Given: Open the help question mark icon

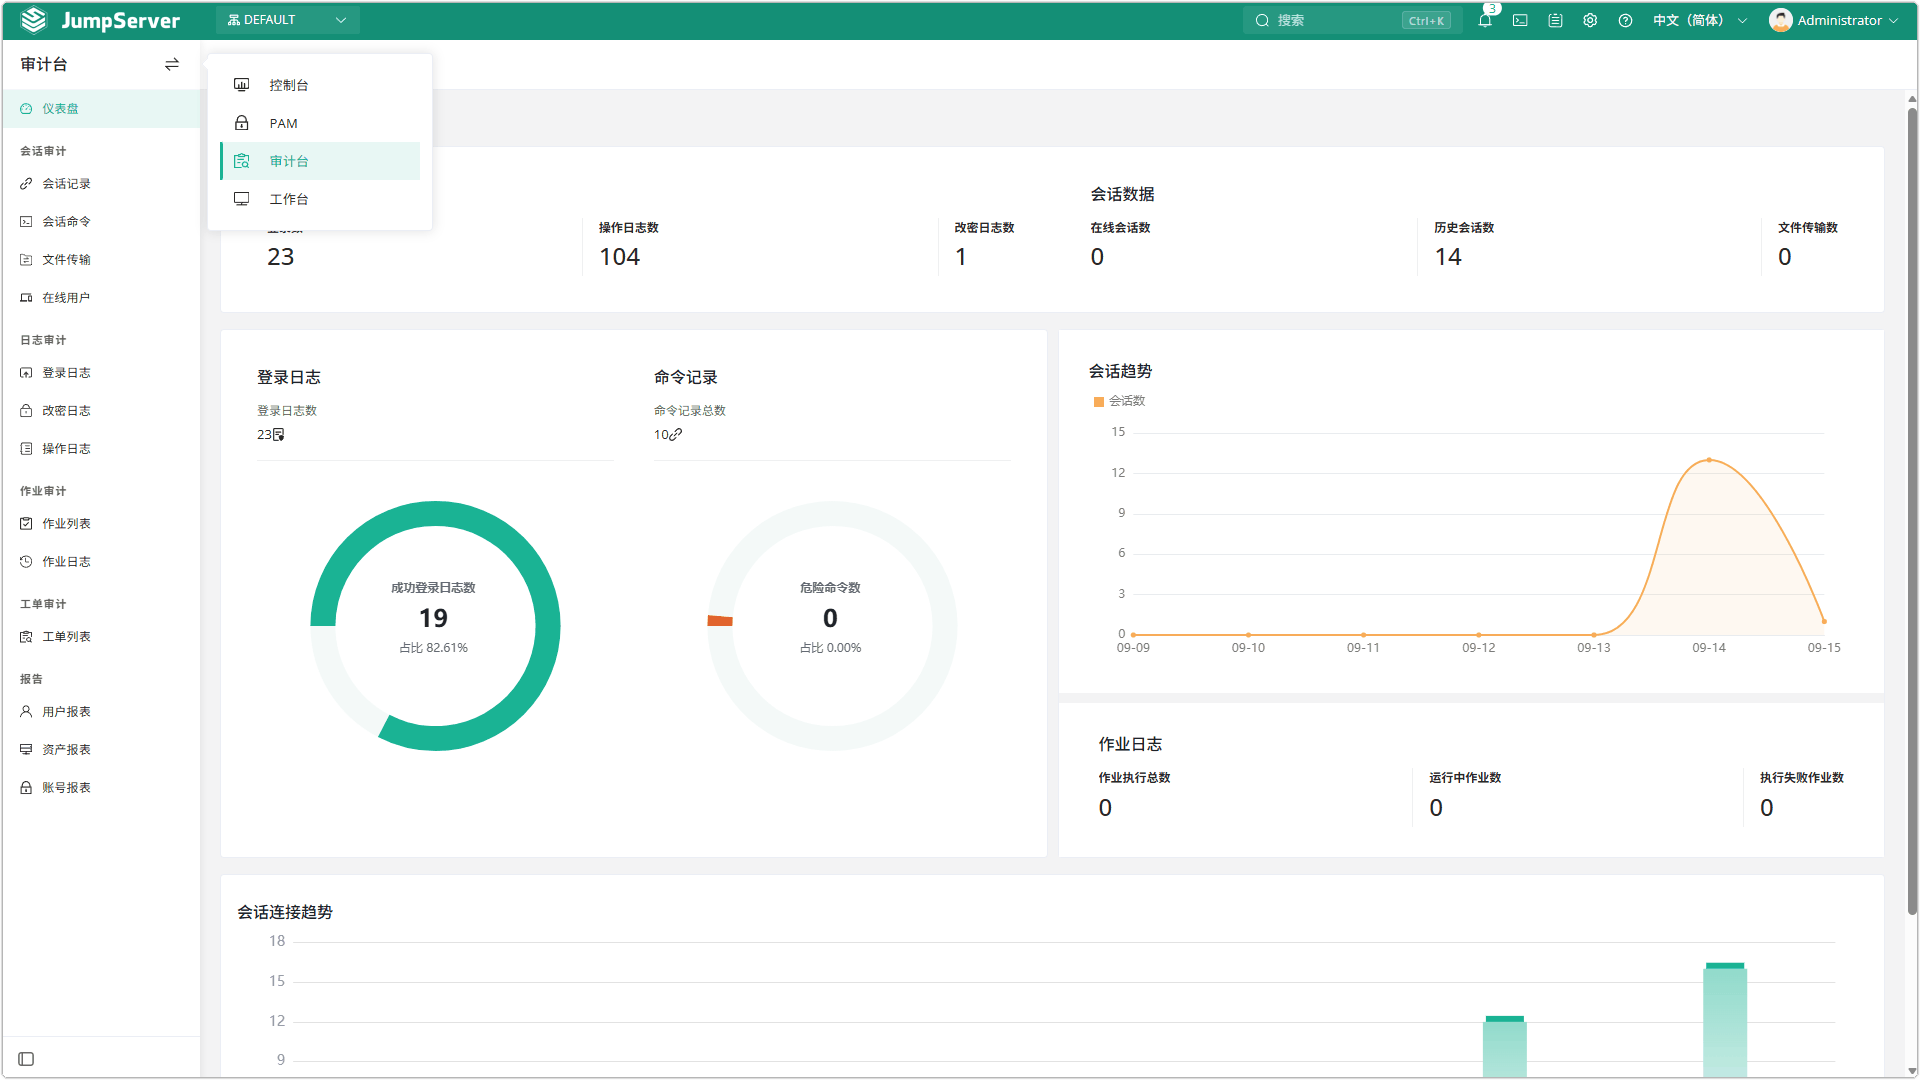Looking at the screenshot, I should 1625,20.
